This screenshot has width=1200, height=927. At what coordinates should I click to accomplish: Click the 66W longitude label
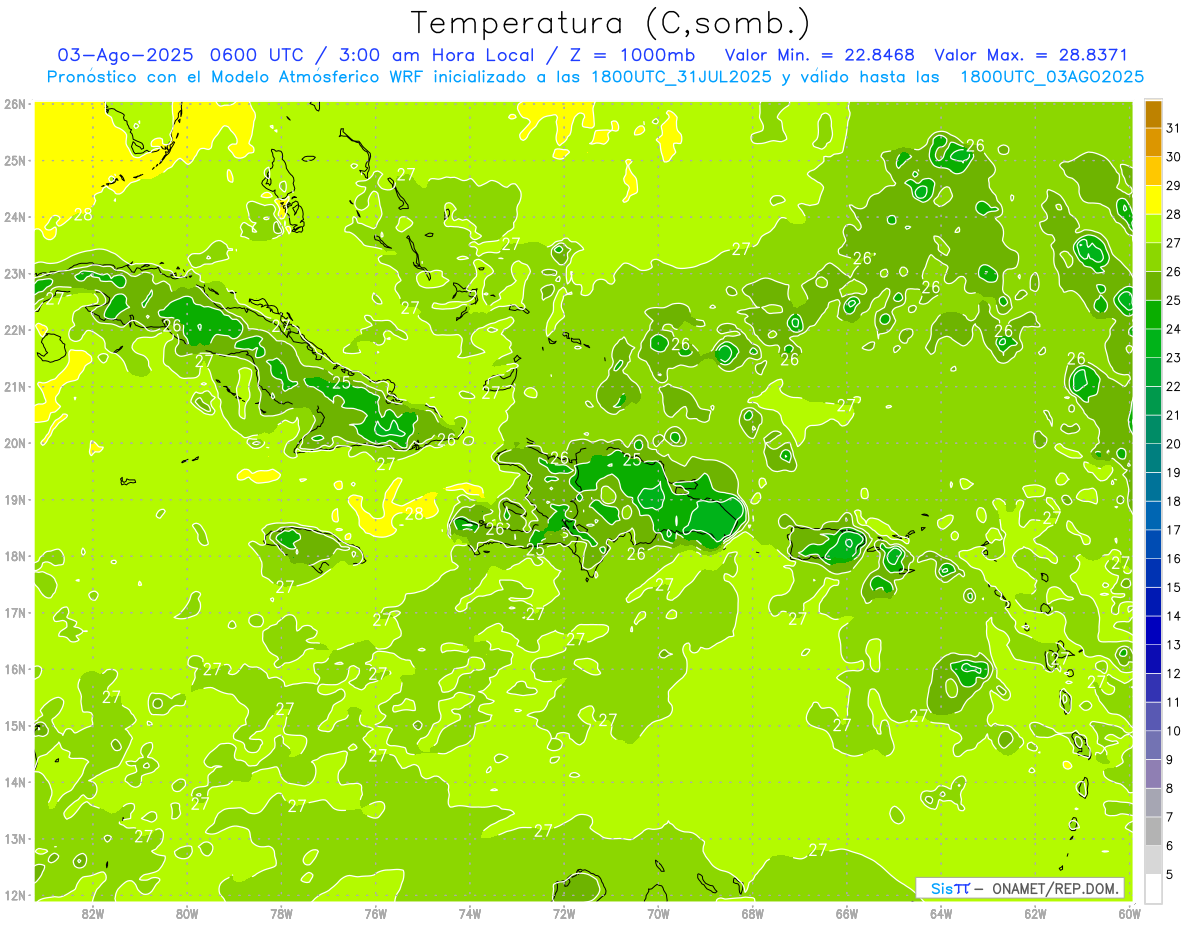click(847, 913)
